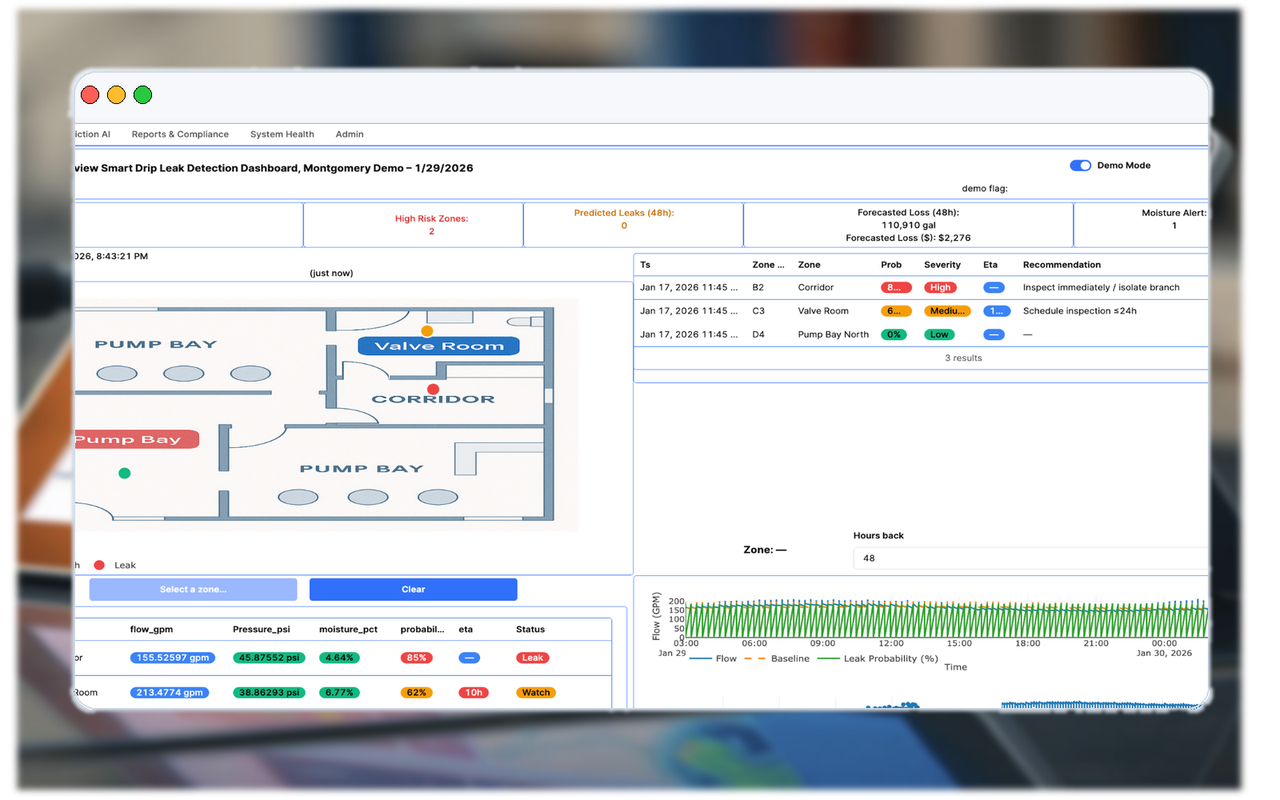Open the Reports & Compliance tab
This screenshot has height=800, width=1280.
[180, 134]
